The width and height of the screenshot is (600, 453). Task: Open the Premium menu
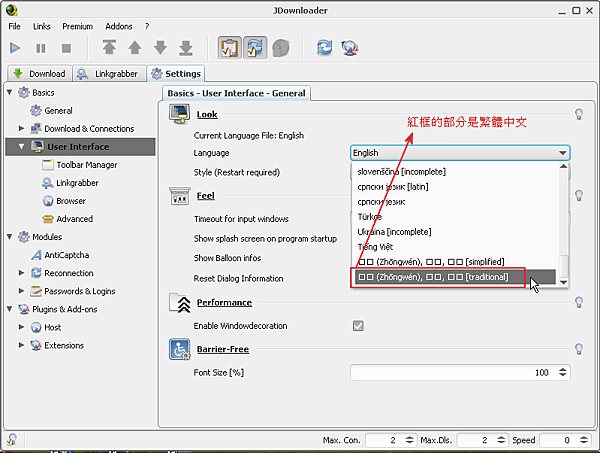(78, 26)
